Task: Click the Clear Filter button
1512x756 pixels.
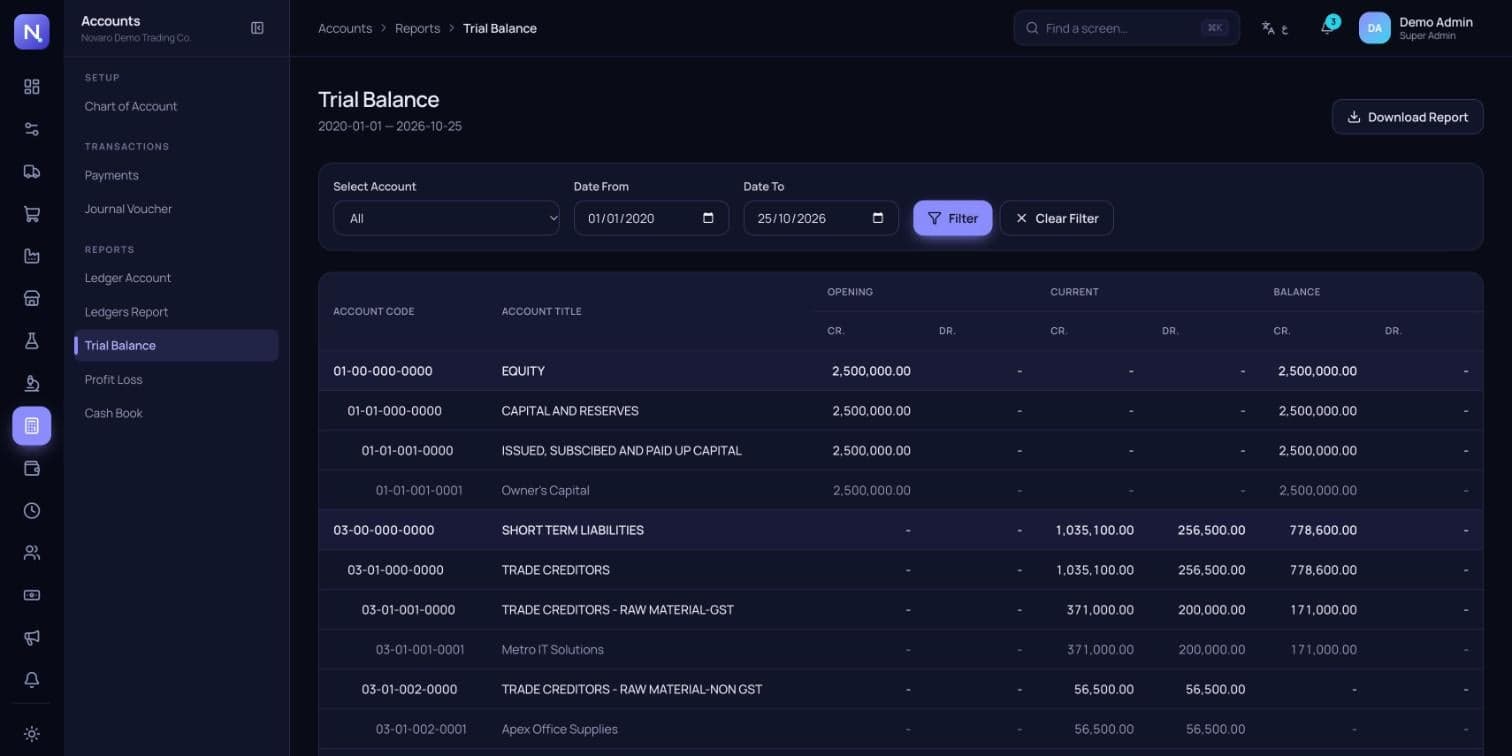Action: click(1057, 218)
